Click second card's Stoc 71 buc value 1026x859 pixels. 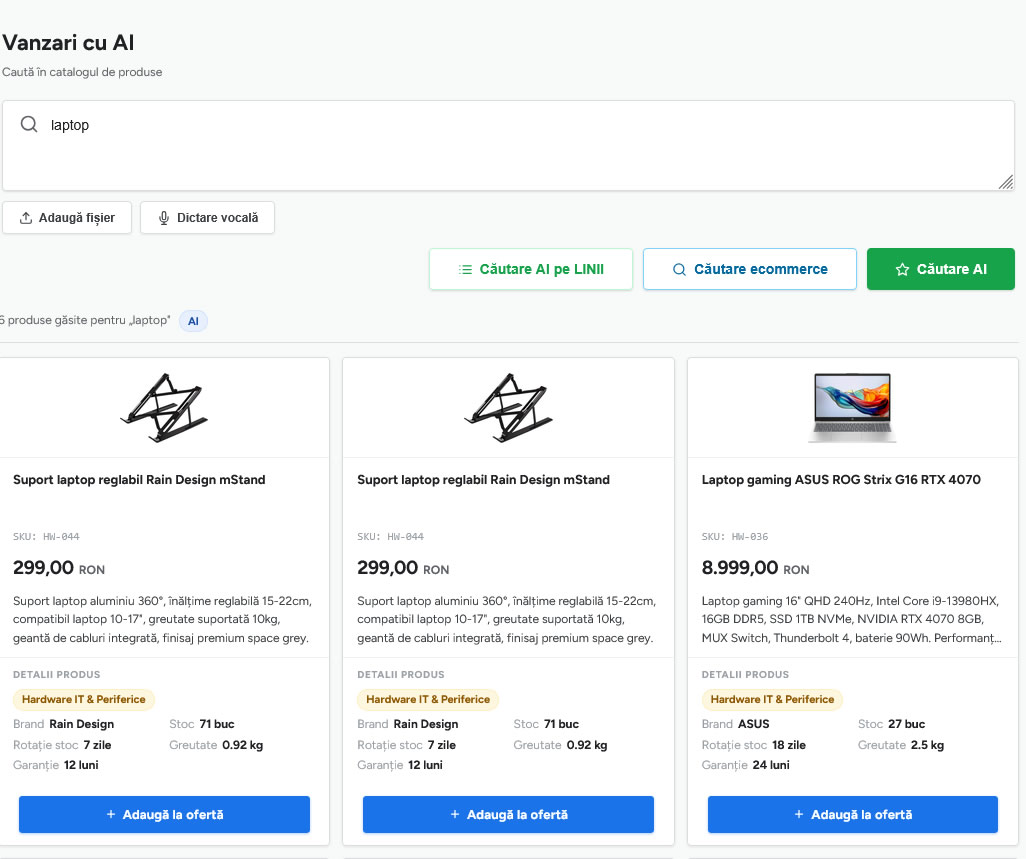[x=561, y=724]
